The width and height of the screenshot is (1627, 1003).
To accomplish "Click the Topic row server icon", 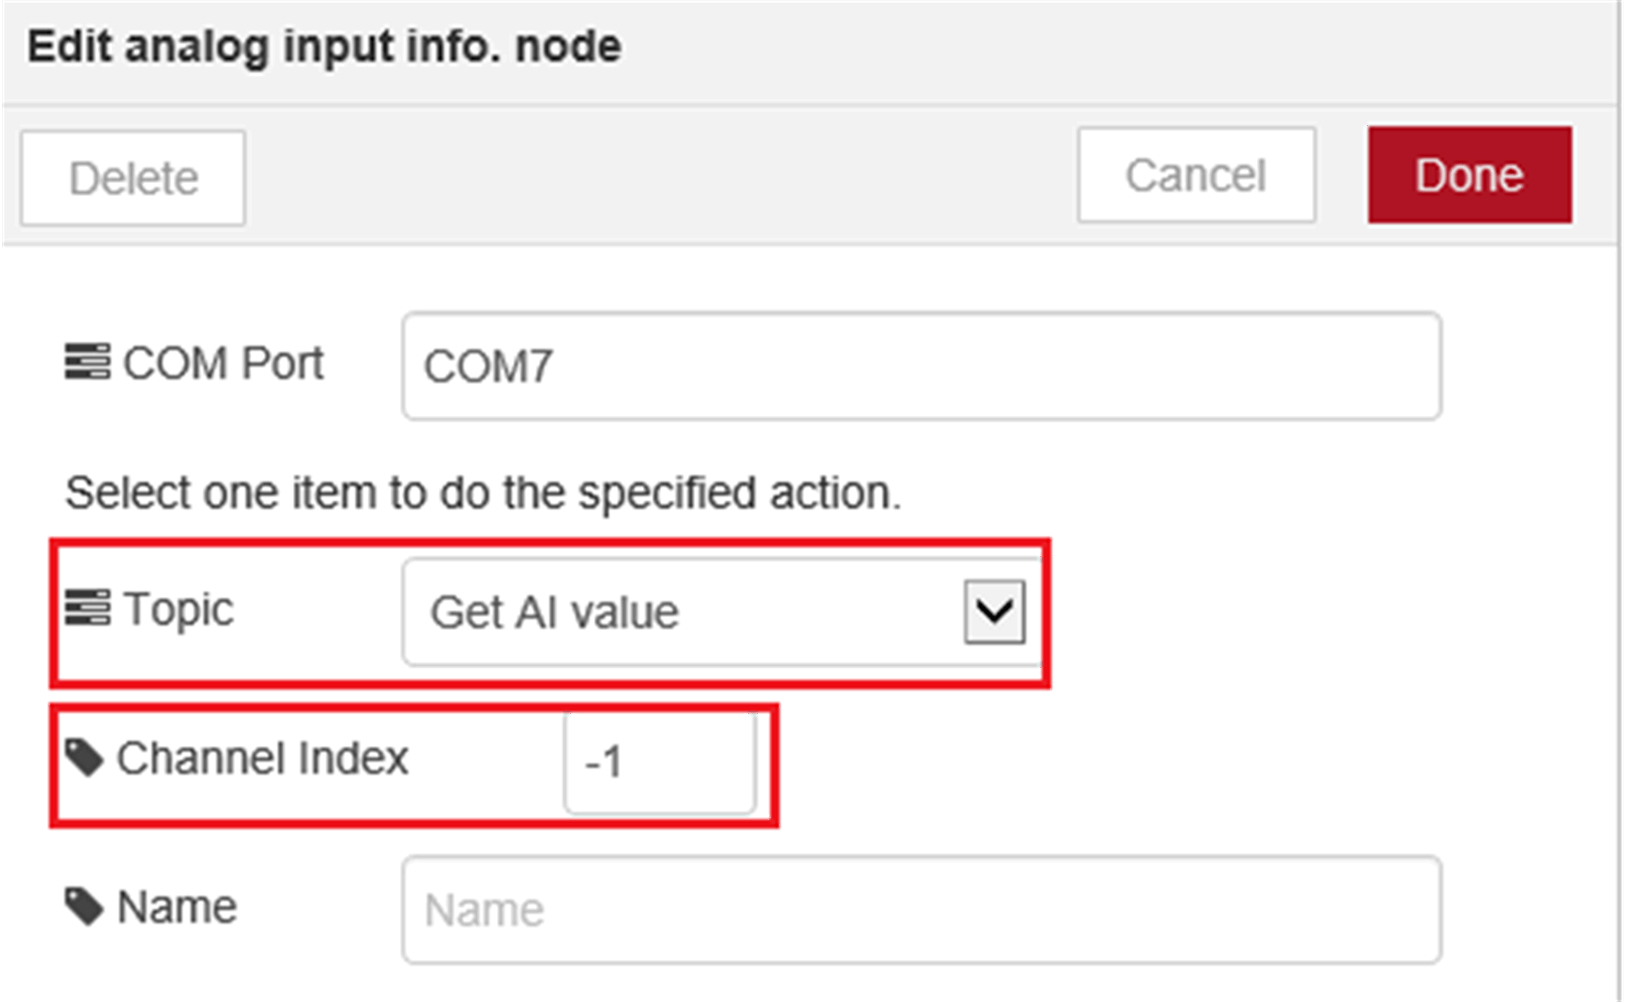I will tap(87, 608).
